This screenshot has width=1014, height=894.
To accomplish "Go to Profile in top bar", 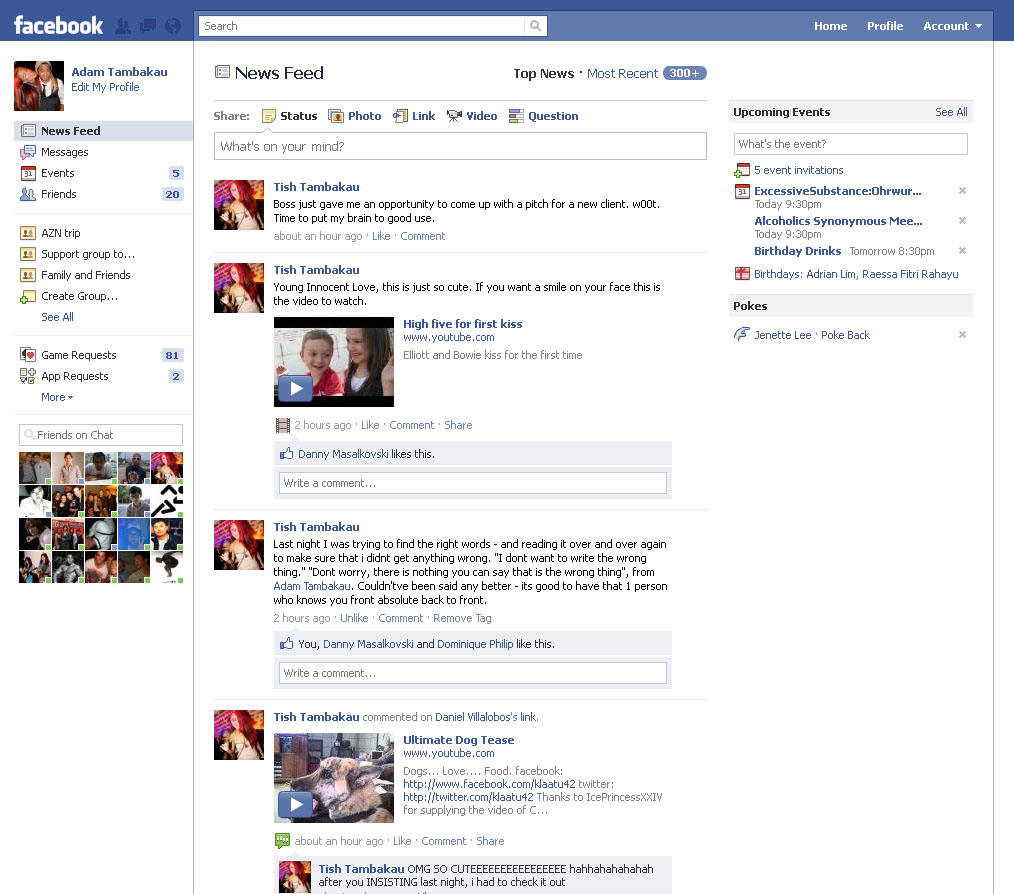I will (885, 26).
